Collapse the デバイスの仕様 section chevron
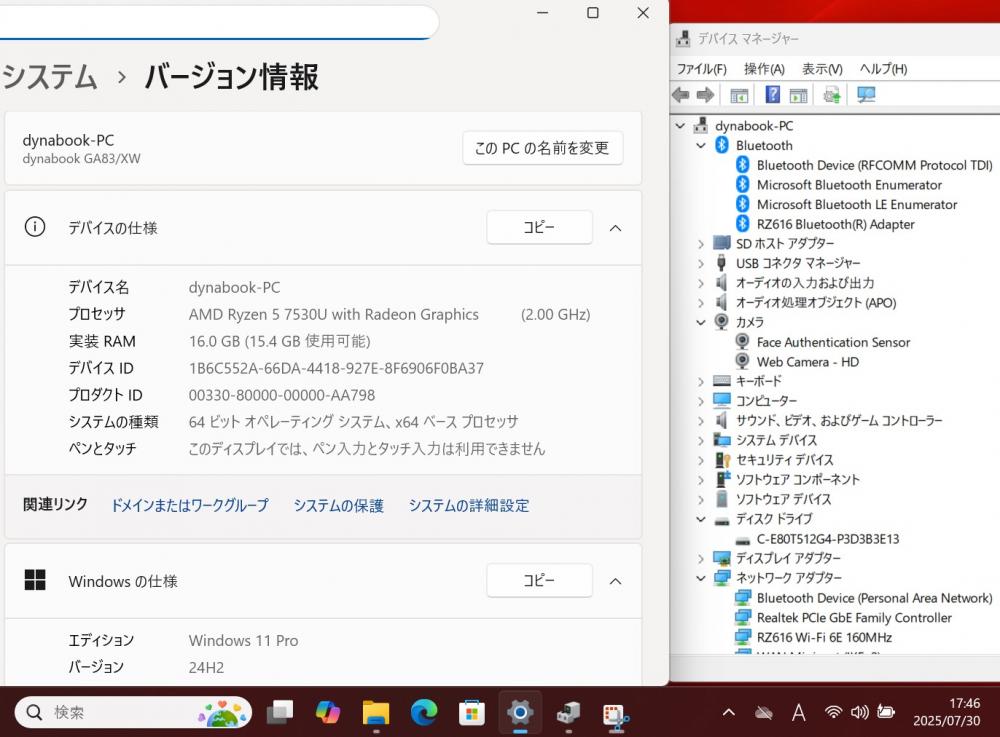Viewport: 1000px width, 737px height. pos(615,228)
